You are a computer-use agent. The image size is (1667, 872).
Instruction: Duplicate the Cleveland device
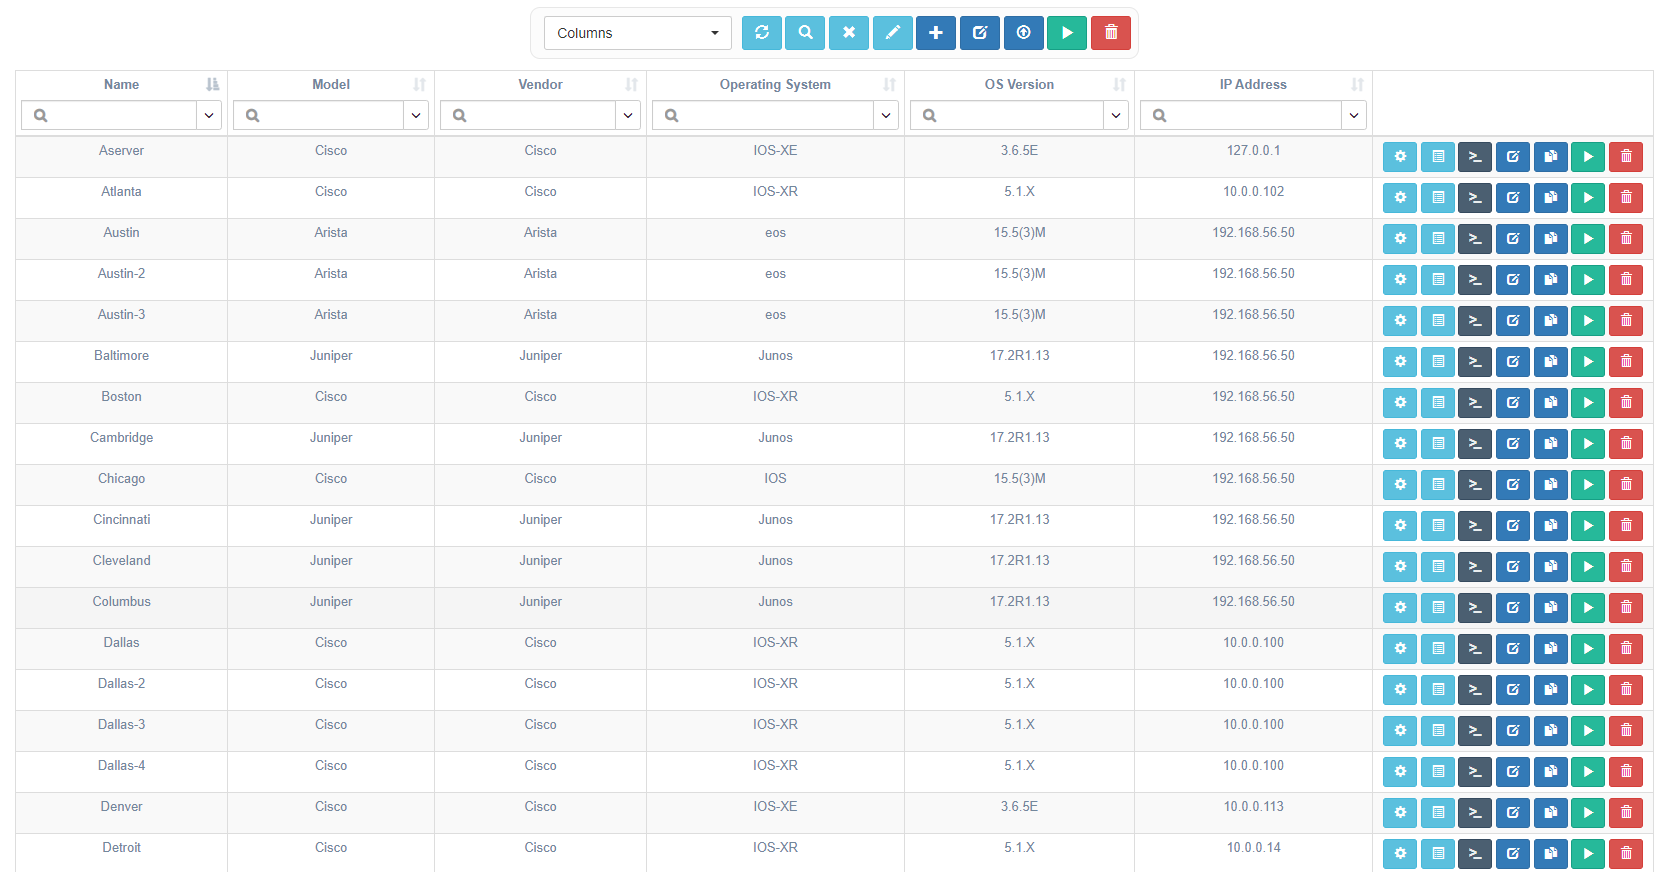pyautogui.click(x=1551, y=567)
